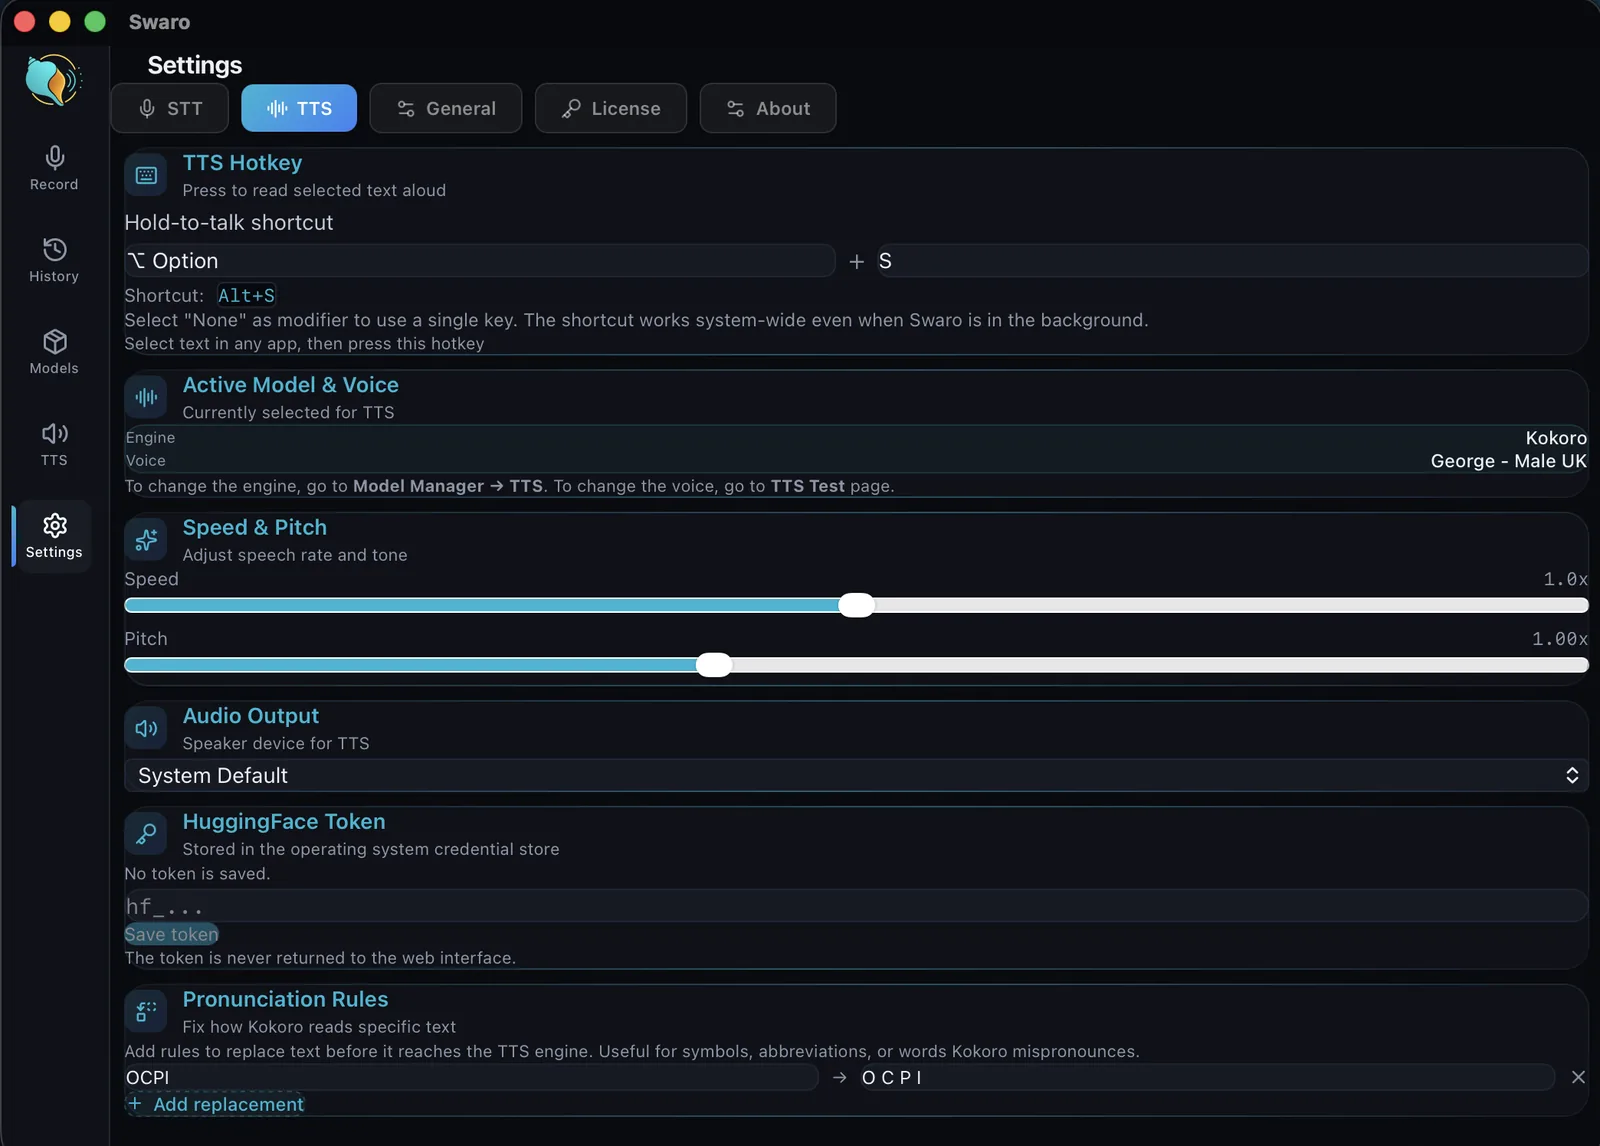Open the History page in sidebar
This screenshot has width=1600, height=1146.
[54, 260]
